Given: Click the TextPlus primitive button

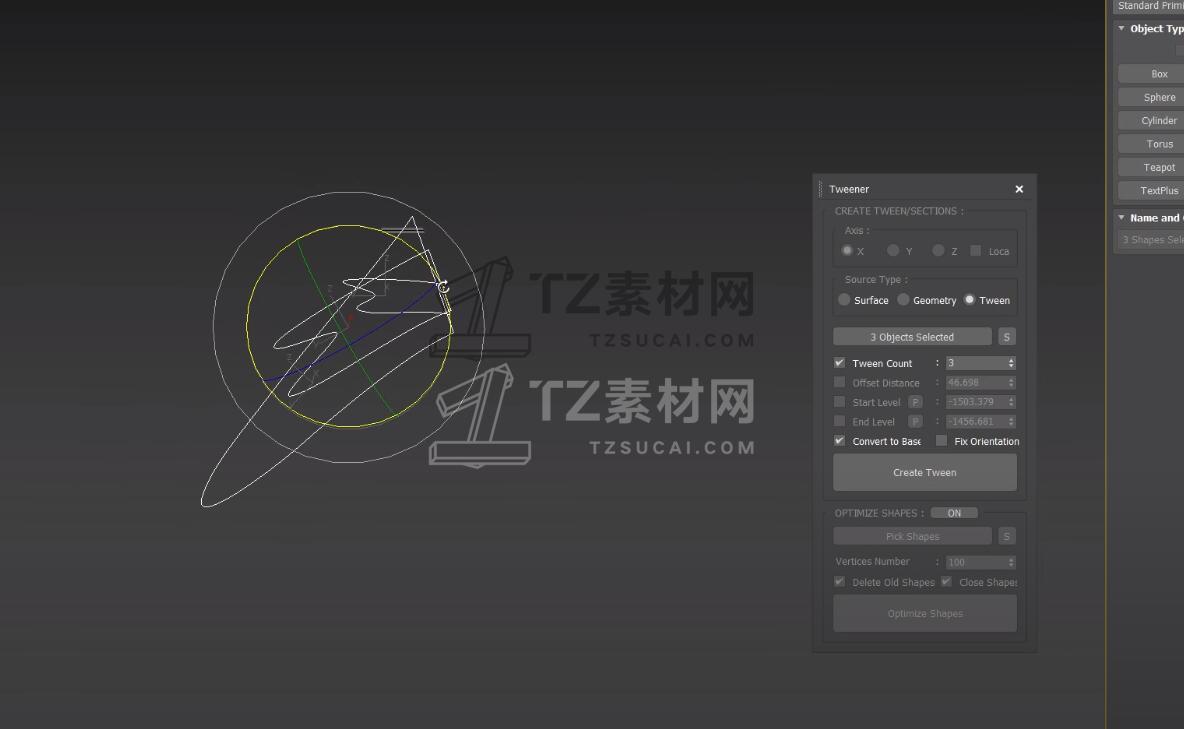Looking at the screenshot, I should (x=1151, y=190).
